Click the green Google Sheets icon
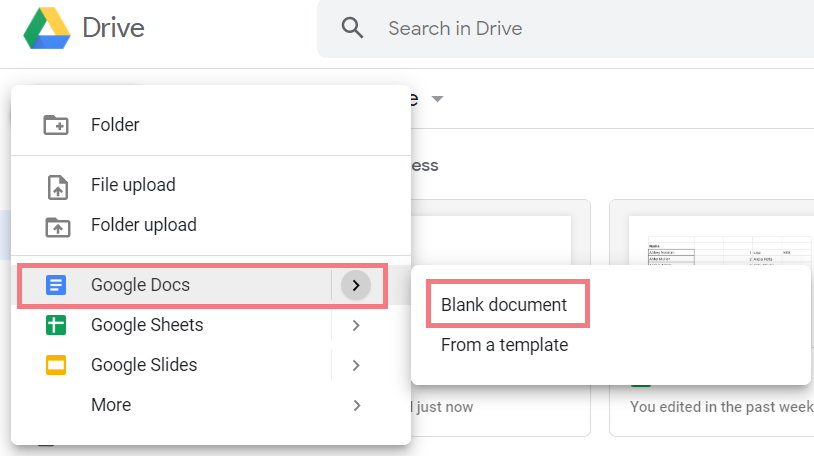Image resolution: width=814 pixels, height=456 pixels. click(56, 325)
